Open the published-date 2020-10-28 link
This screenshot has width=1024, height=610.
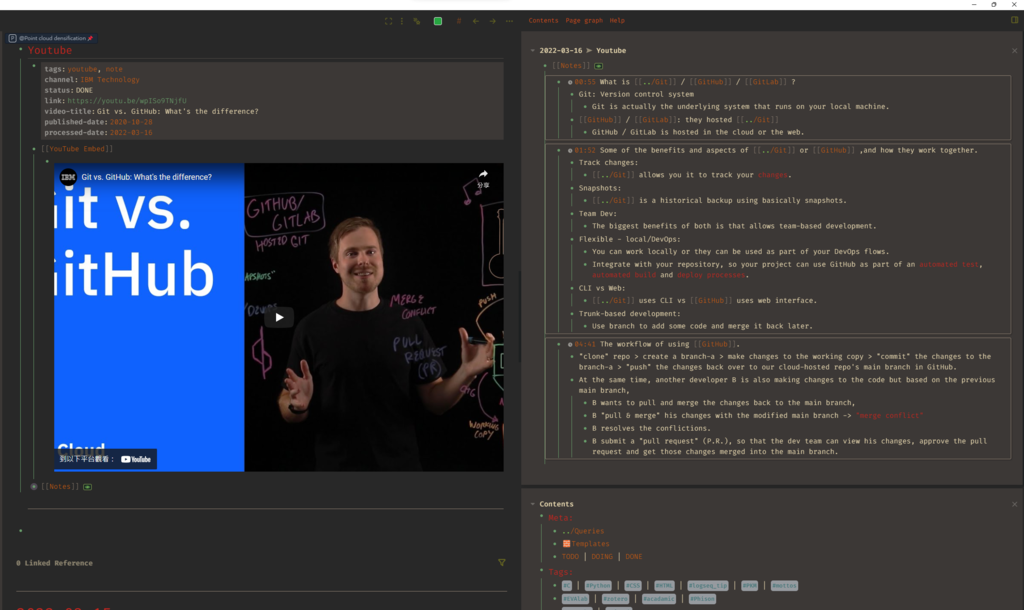coord(131,122)
